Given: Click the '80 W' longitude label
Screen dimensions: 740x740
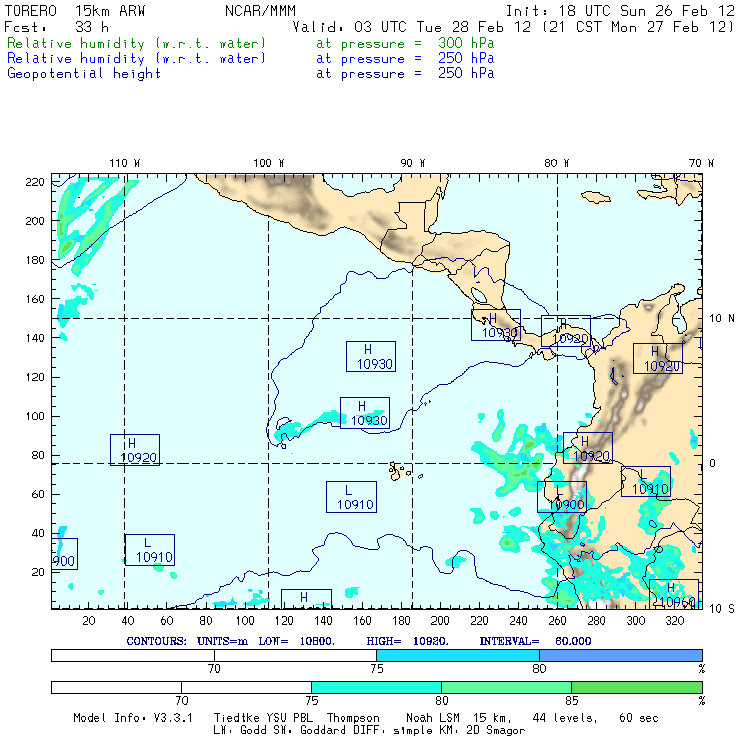Looking at the screenshot, I should point(556,163).
